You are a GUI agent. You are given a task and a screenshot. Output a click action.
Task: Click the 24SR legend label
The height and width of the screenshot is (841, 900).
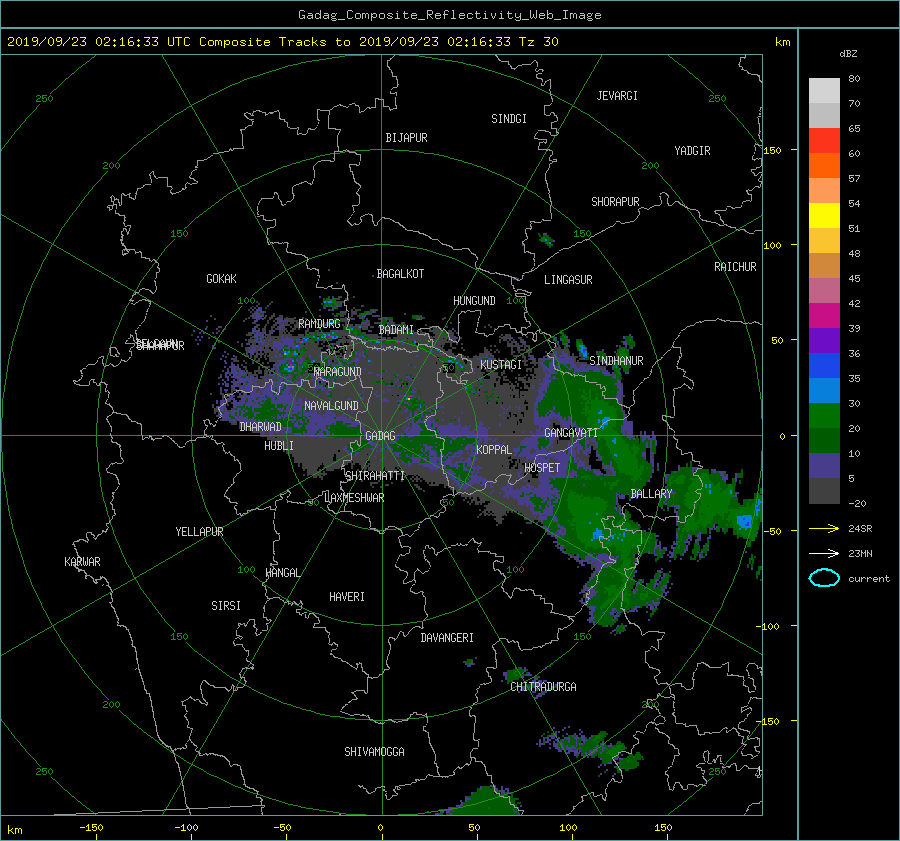click(x=860, y=528)
